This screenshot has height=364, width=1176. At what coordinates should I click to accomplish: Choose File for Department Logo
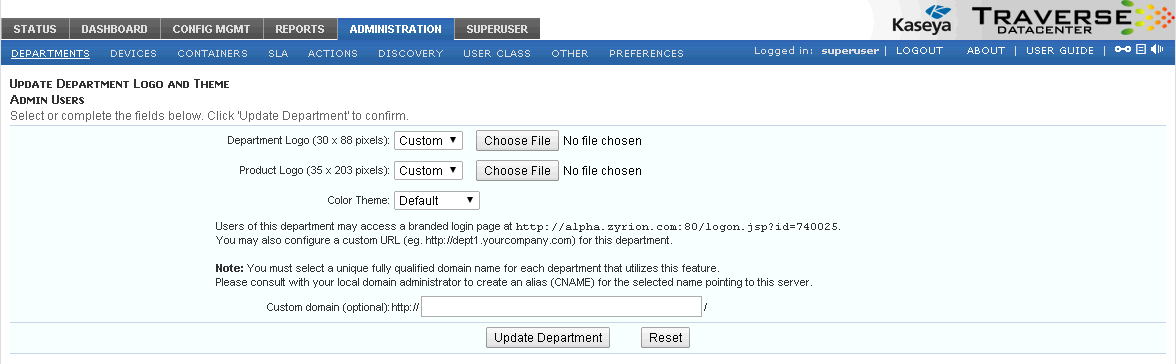click(x=518, y=140)
